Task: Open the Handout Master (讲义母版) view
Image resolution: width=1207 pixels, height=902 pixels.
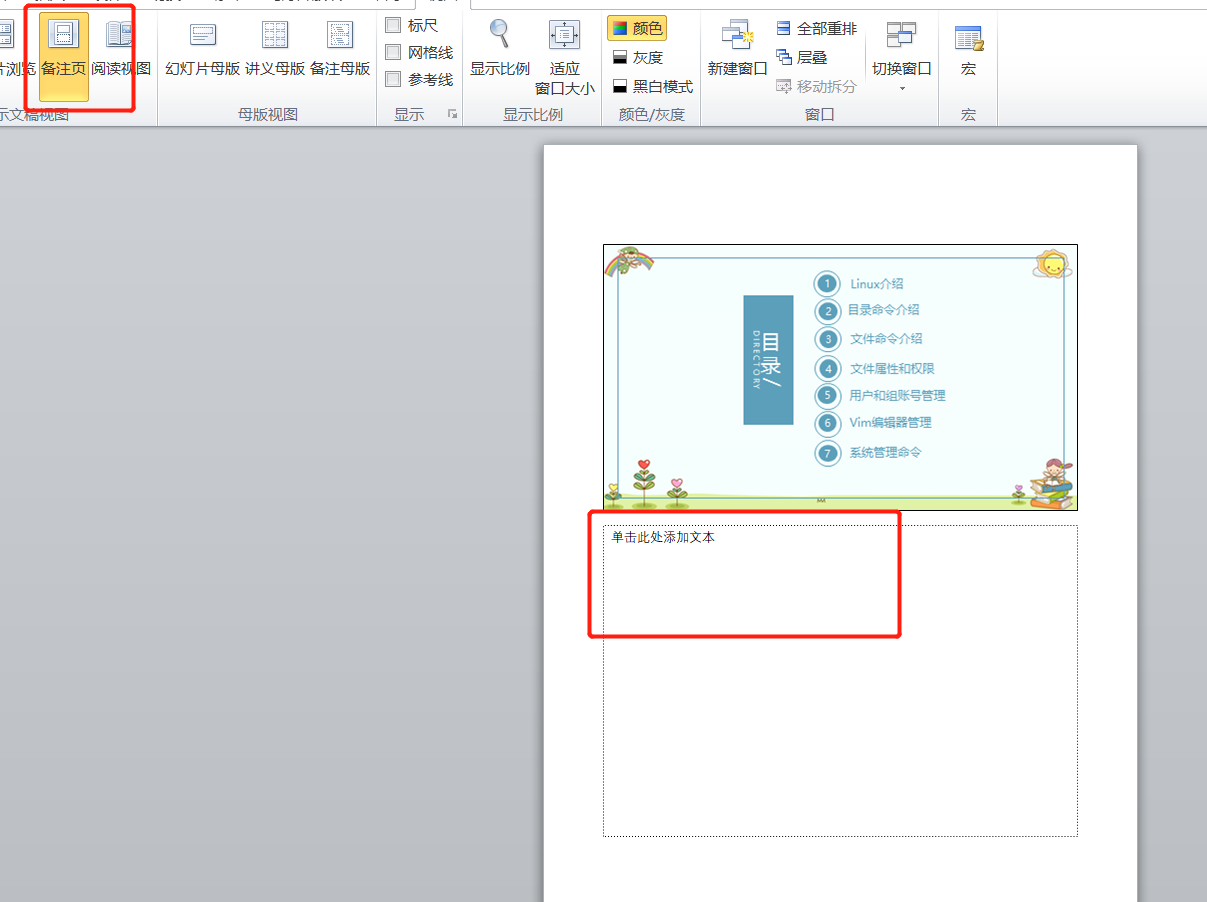Action: [x=274, y=52]
